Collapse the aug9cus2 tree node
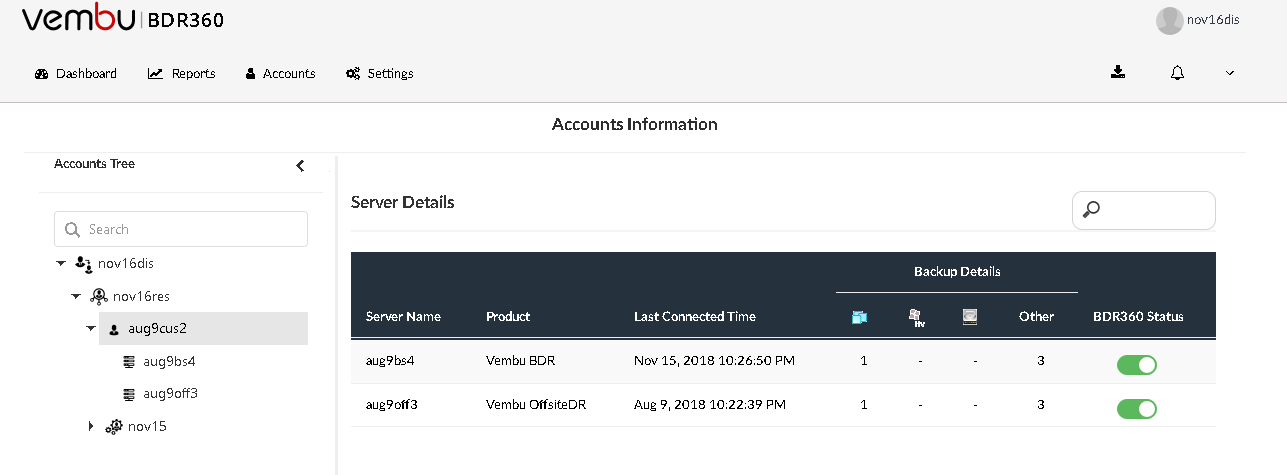 pyautogui.click(x=90, y=328)
